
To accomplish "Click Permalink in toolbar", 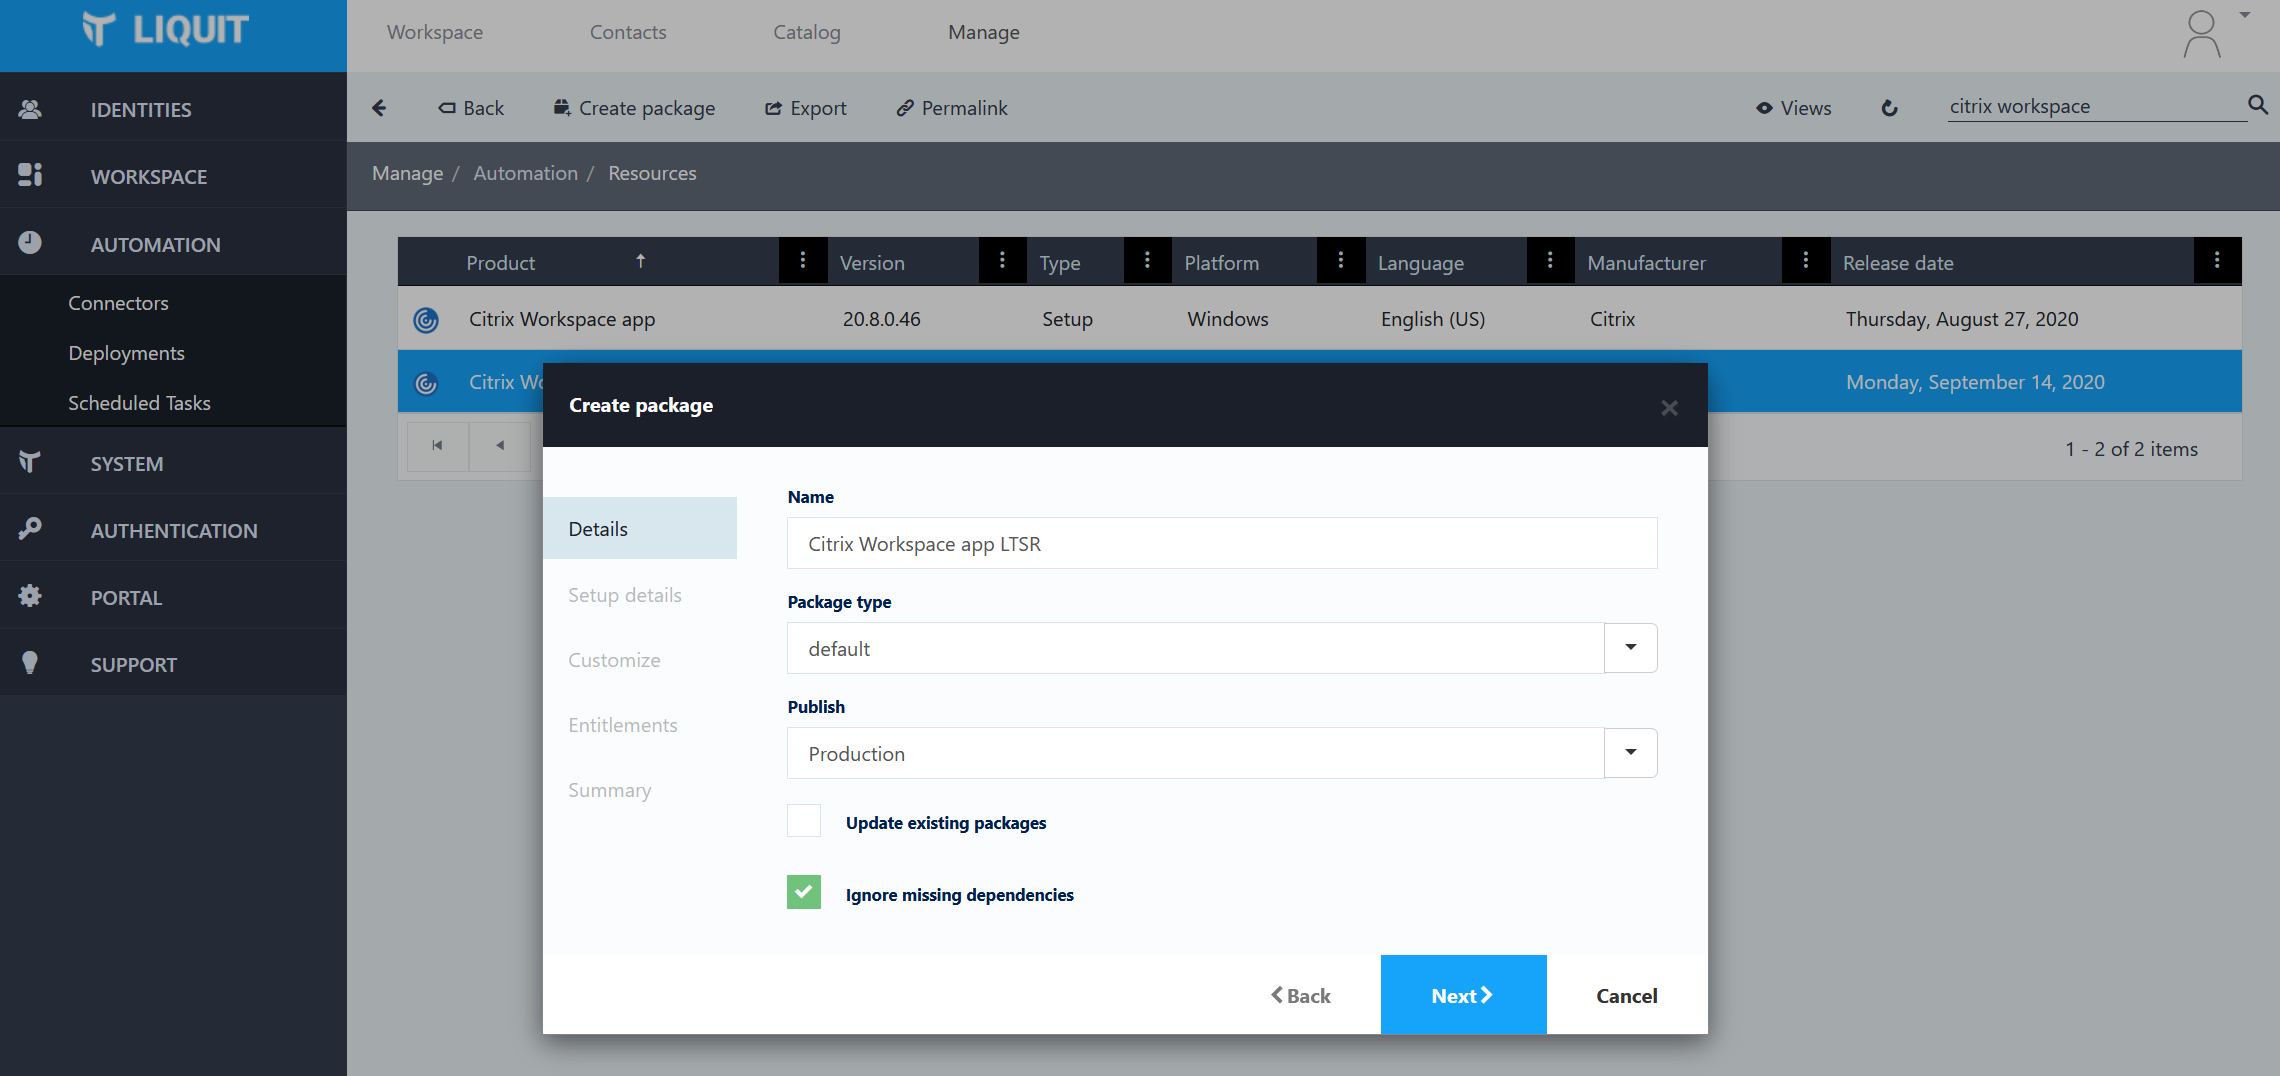I will pyautogui.click(x=952, y=108).
